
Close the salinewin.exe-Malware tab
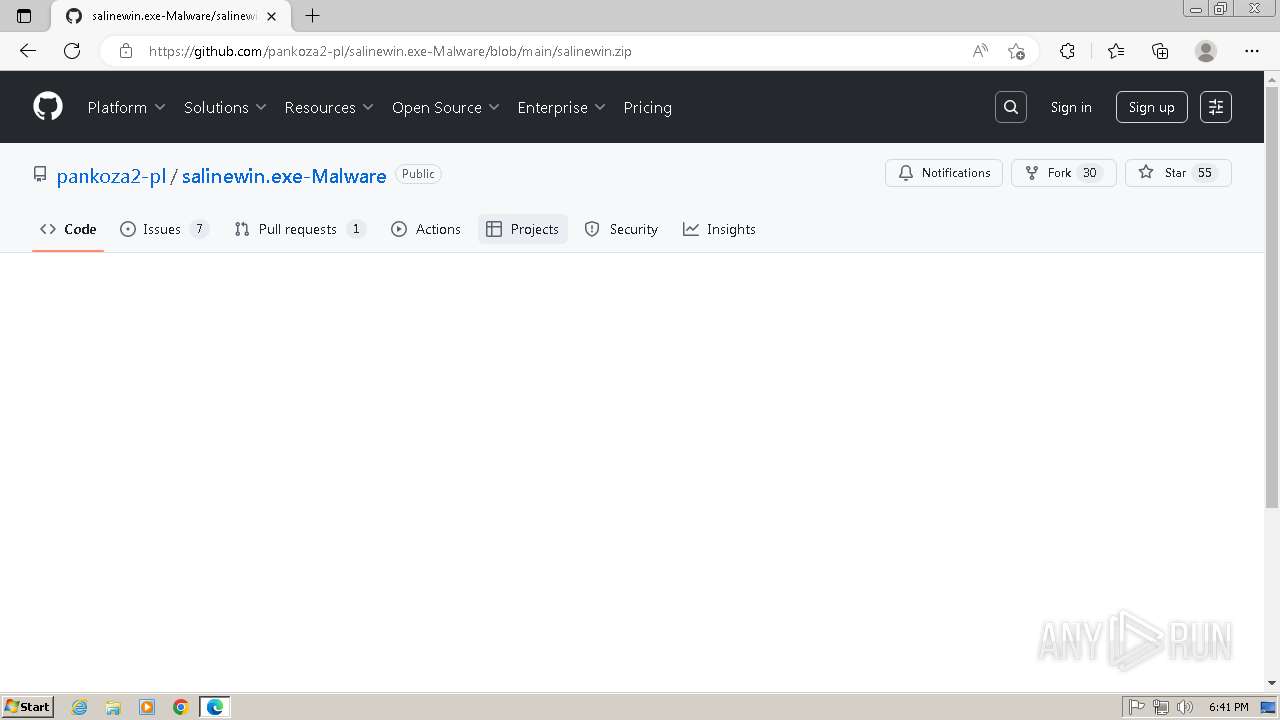[x=271, y=16]
